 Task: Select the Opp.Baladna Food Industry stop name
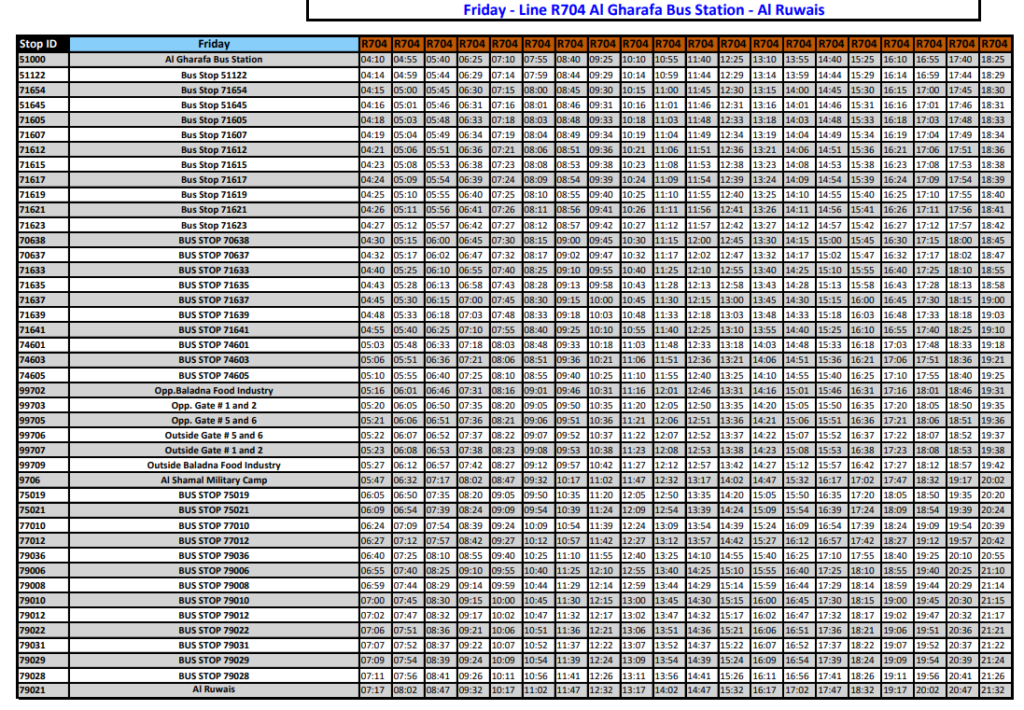click(214, 390)
